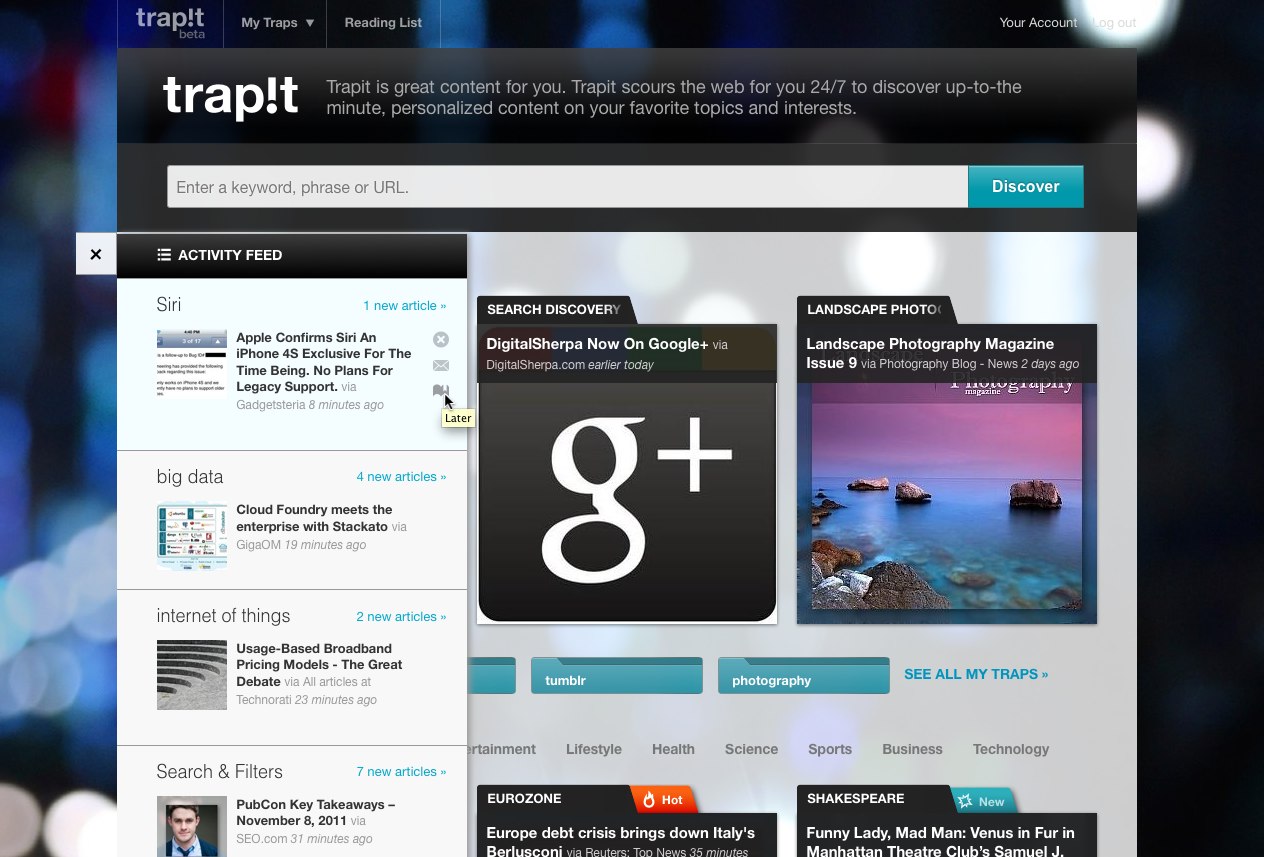Read 'PubCon Key Takeaways – November 8, 2011'
1264x857 pixels.
click(316, 812)
